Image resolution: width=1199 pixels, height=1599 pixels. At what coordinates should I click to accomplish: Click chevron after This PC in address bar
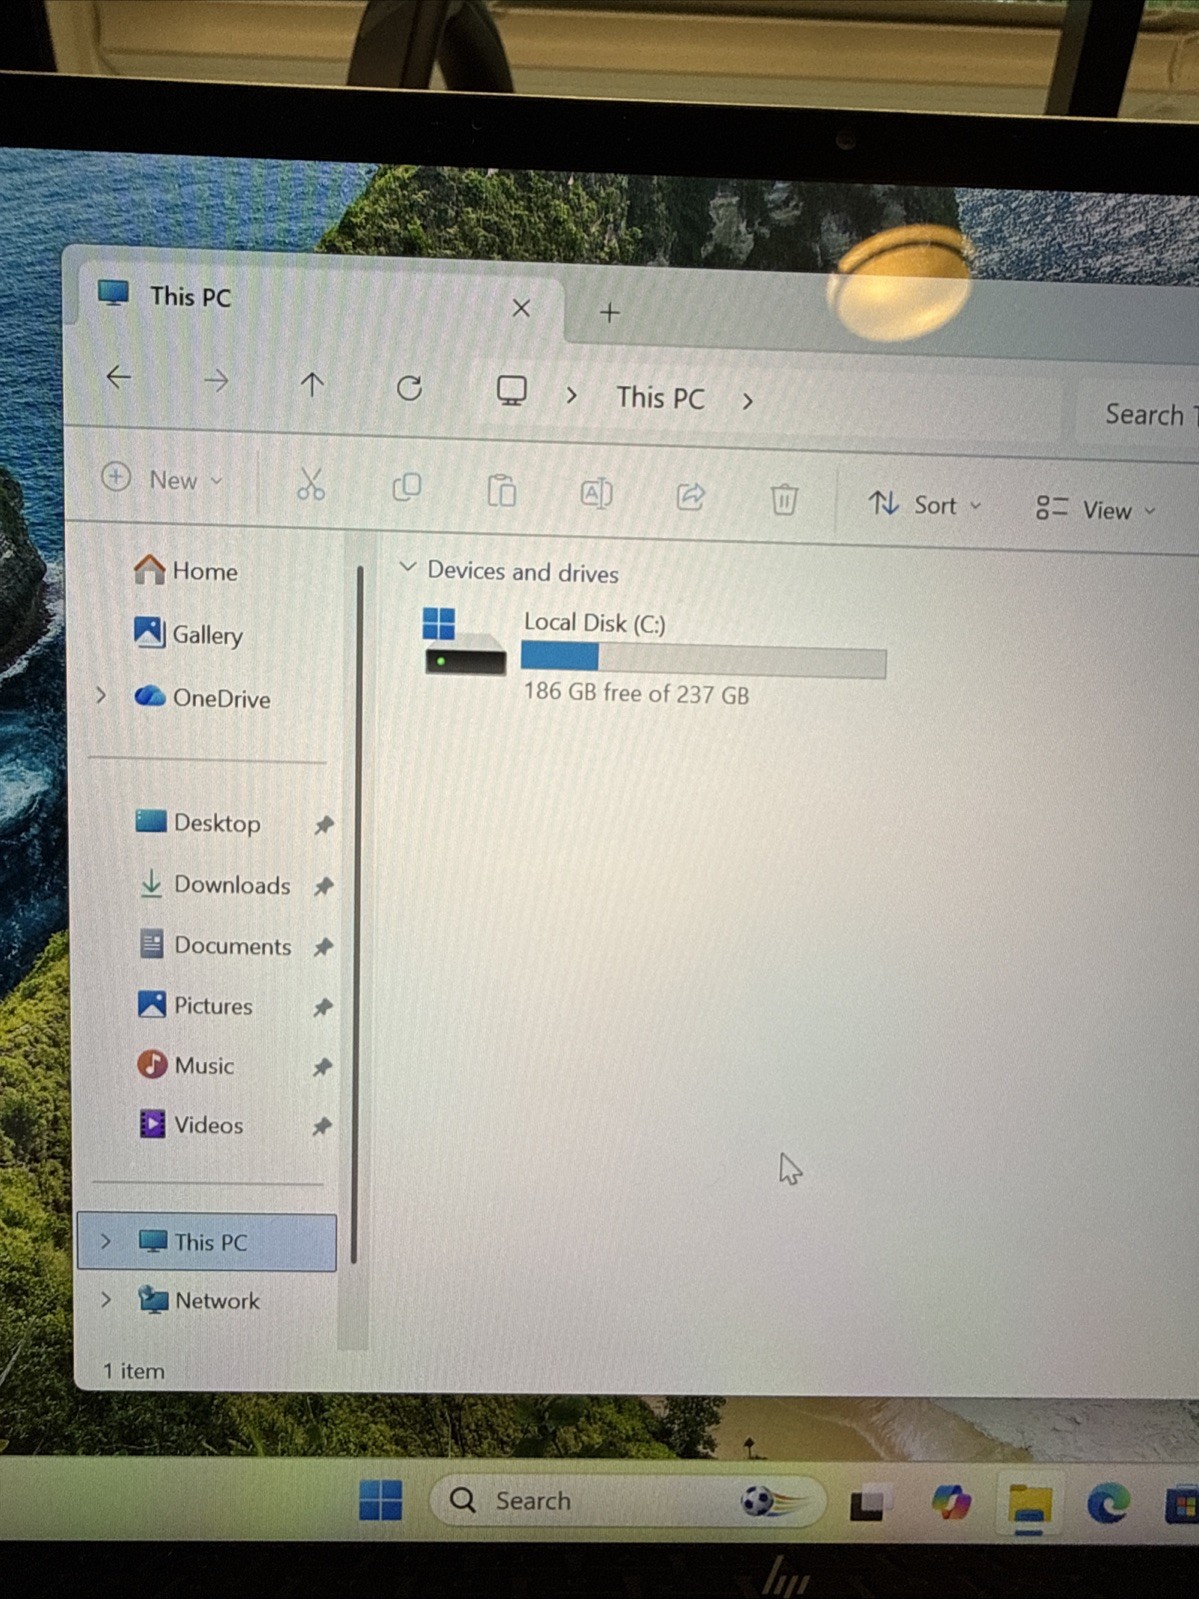click(x=747, y=401)
